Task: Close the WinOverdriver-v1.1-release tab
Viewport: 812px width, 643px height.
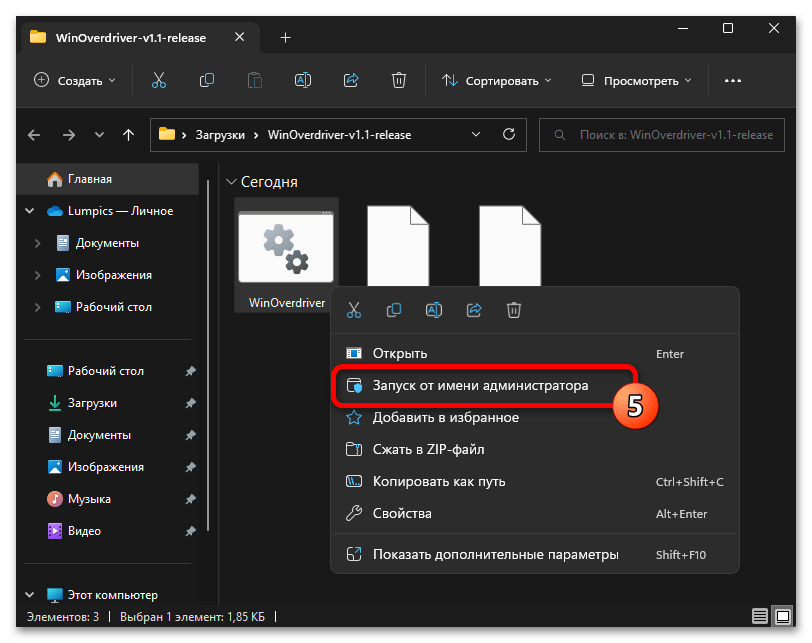Action: click(239, 37)
